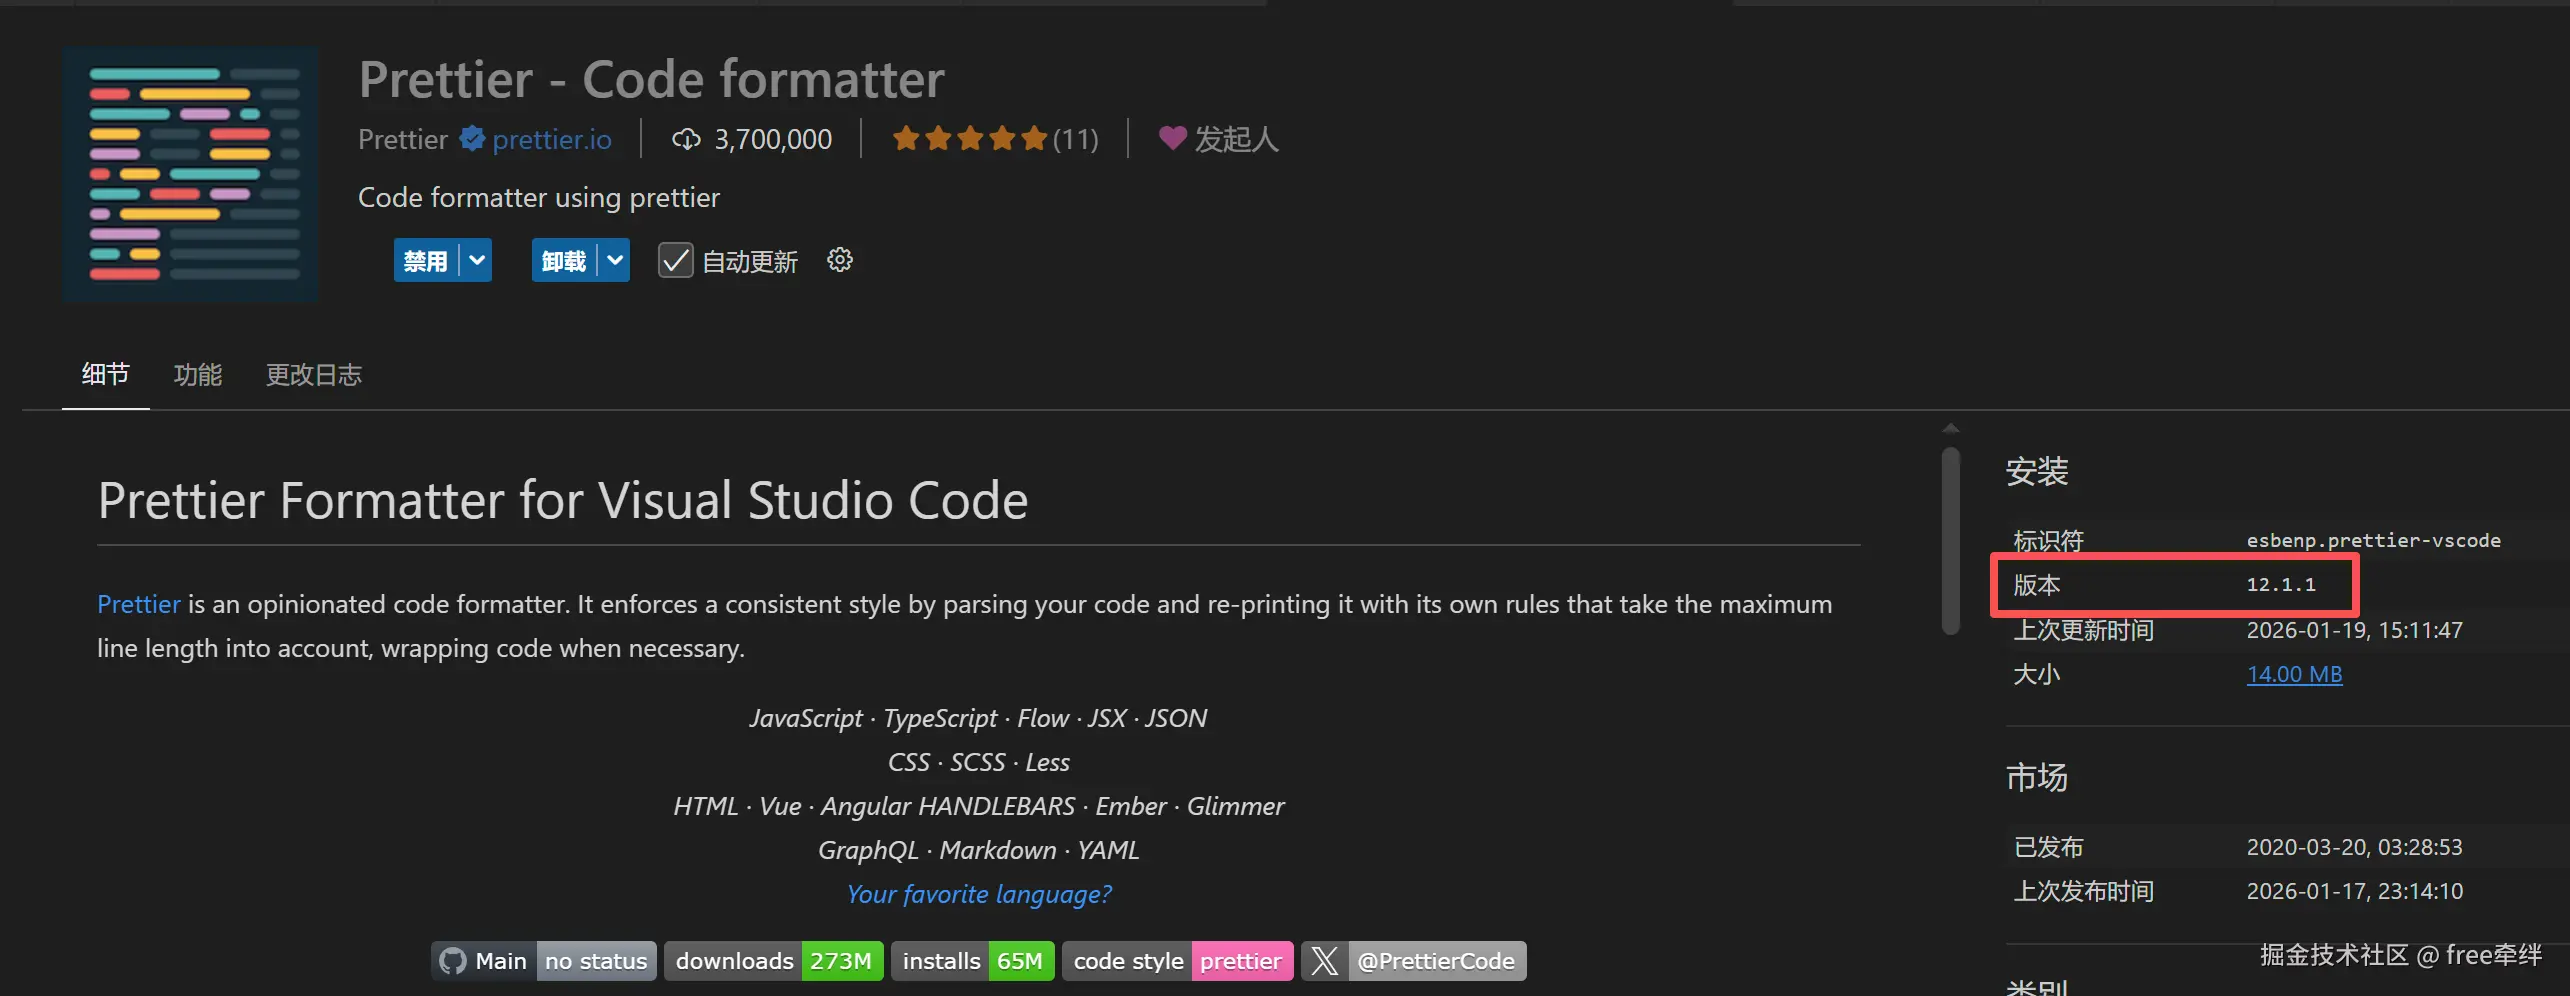Open the prettier.io publisher link
2570x996 pixels.
point(552,139)
